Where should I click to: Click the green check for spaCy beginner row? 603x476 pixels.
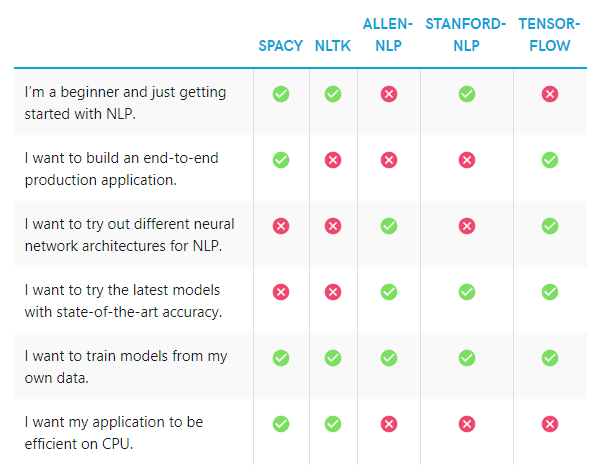pyautogui.click(x=281, y=94)
